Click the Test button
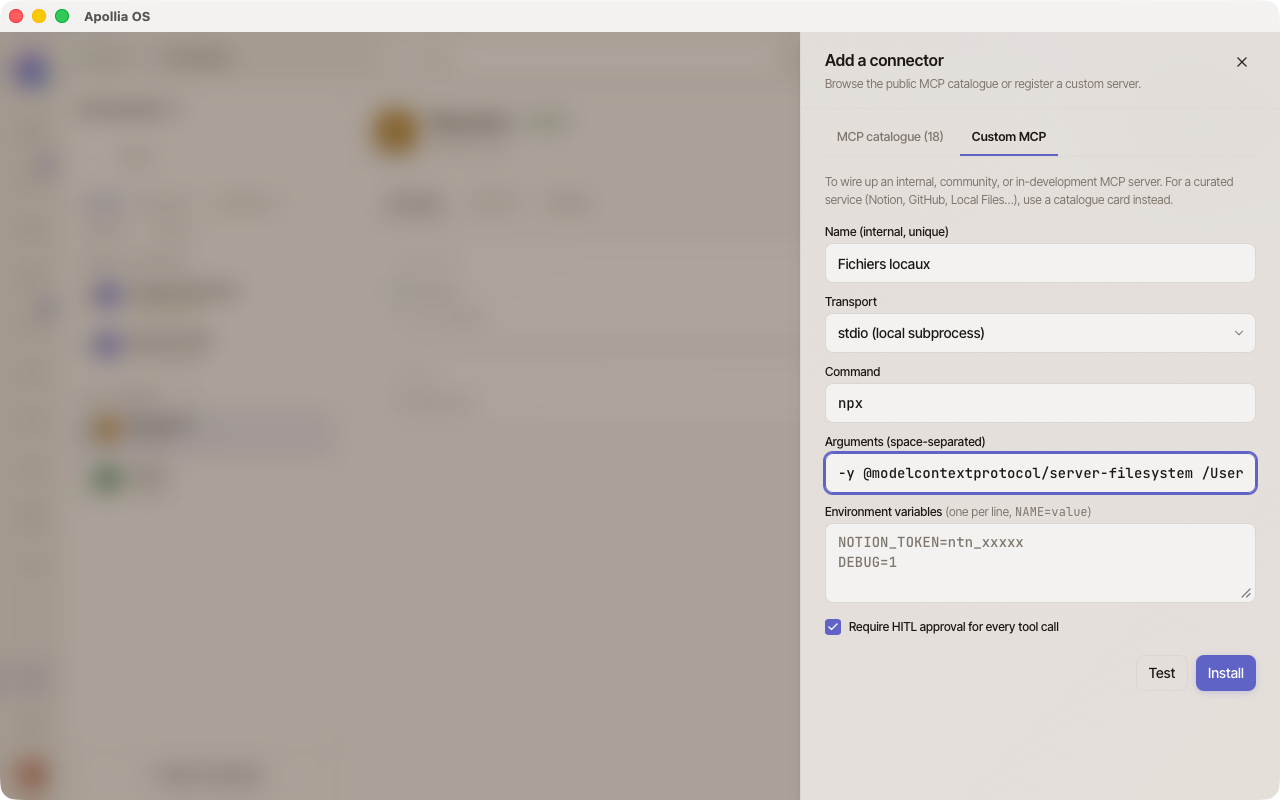 1162,673
